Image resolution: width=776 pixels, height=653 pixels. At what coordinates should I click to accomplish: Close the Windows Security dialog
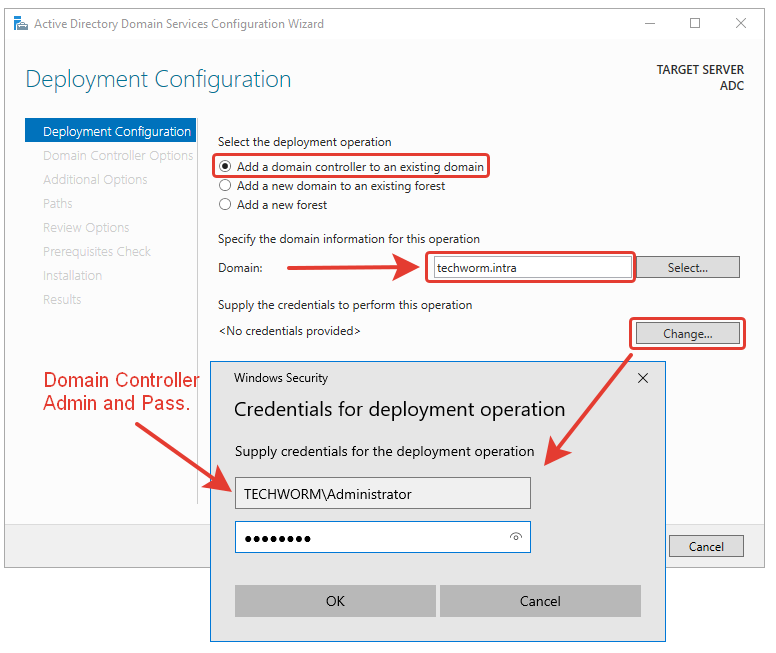(x=643, y=378)
